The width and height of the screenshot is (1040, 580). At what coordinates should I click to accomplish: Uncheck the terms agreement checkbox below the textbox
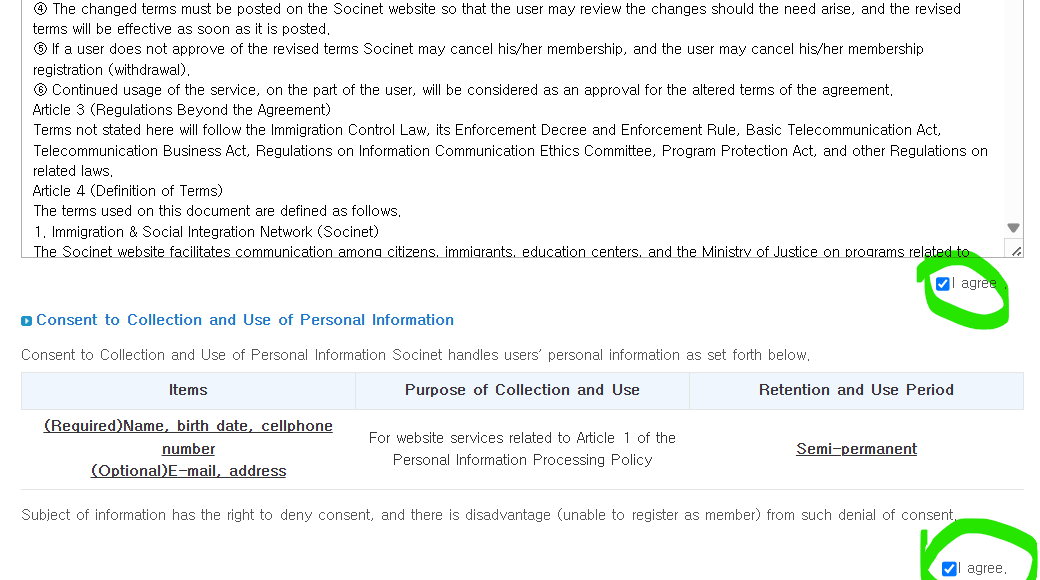point(942,284)
